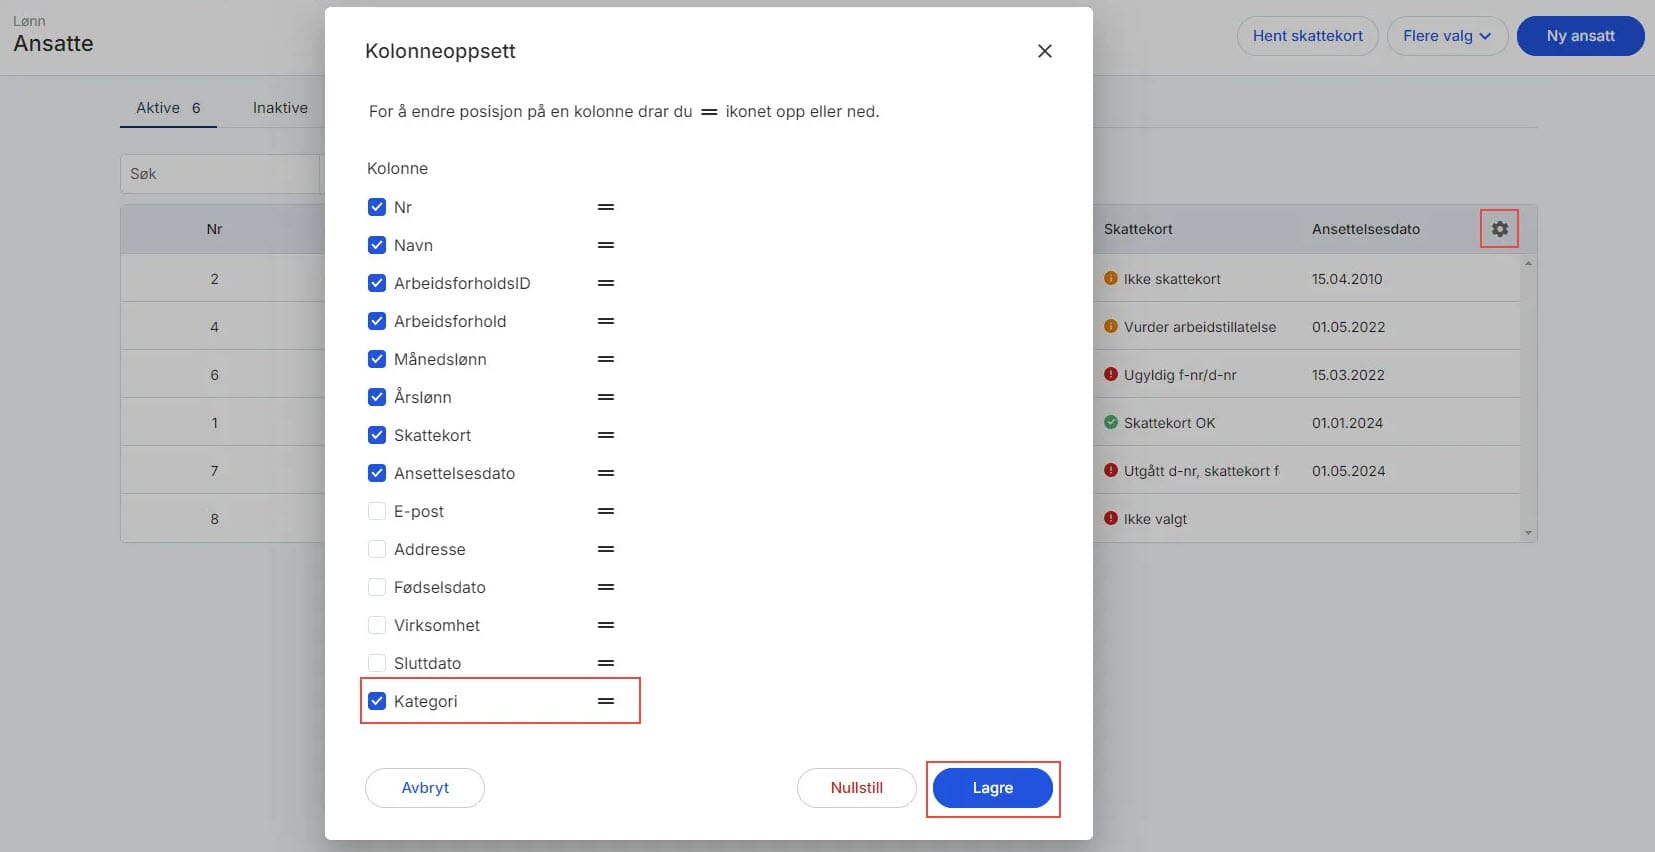Click the Hent skattekort button
The width and height of the screenshot is (1655, 852).
1308,36
